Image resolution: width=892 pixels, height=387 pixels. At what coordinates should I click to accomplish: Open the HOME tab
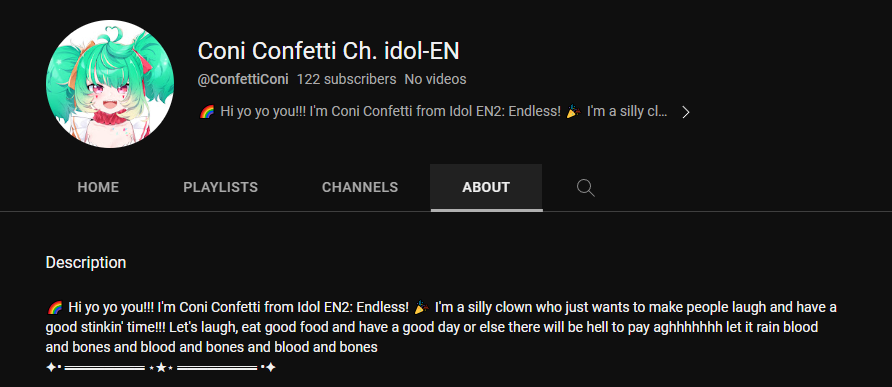(x=98, y=187)
